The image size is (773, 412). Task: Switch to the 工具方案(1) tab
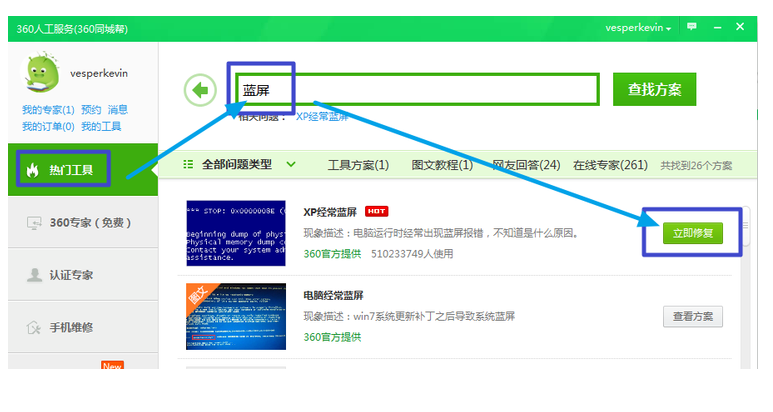[357, 165]
